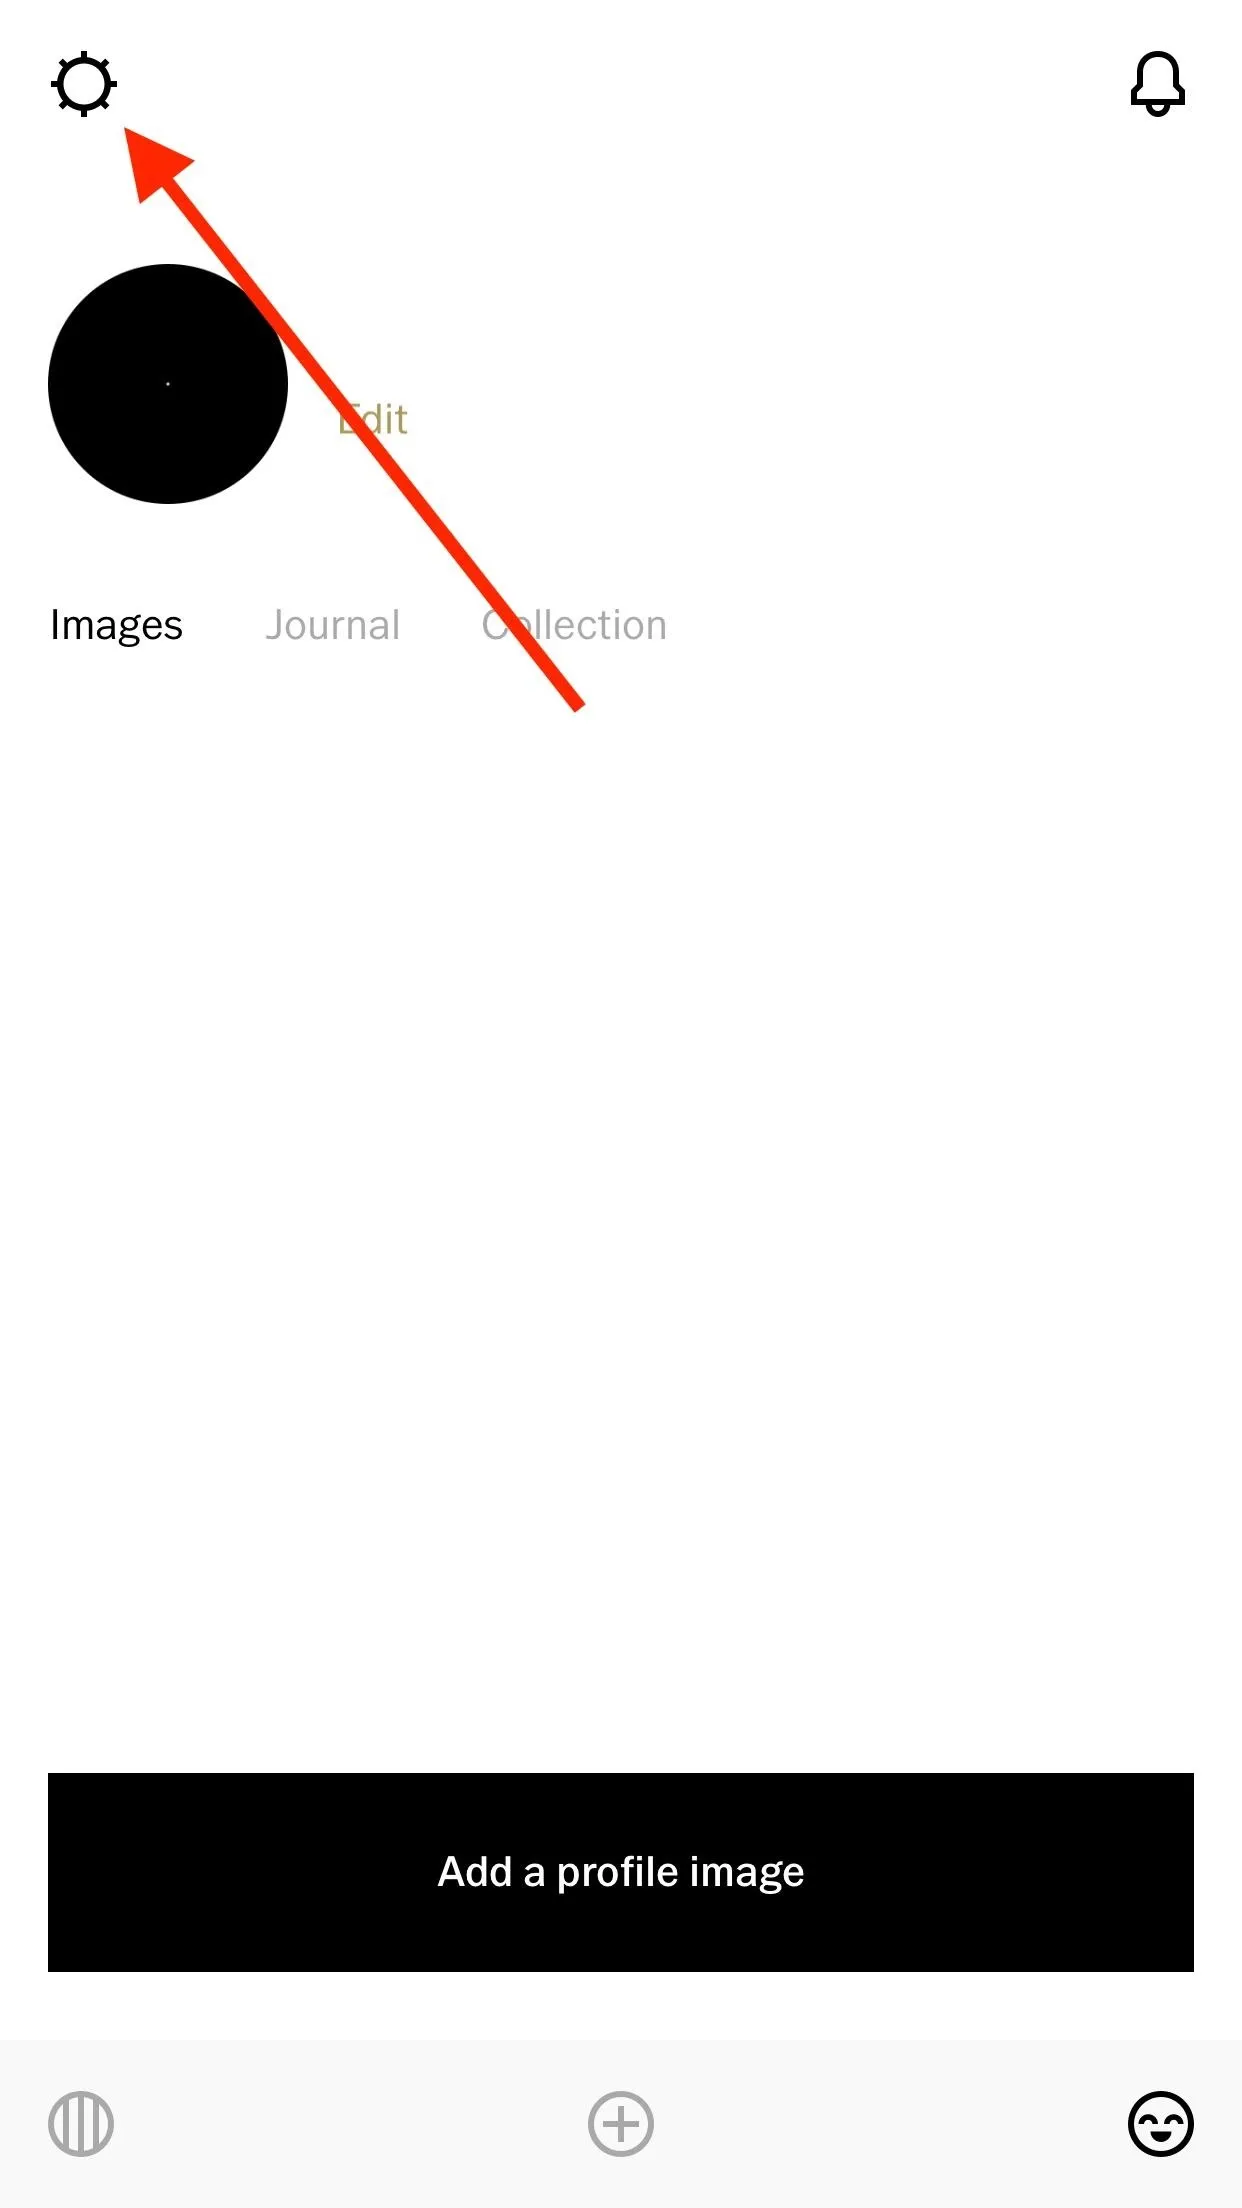Access app preferences from the gear

coord(84,84)
